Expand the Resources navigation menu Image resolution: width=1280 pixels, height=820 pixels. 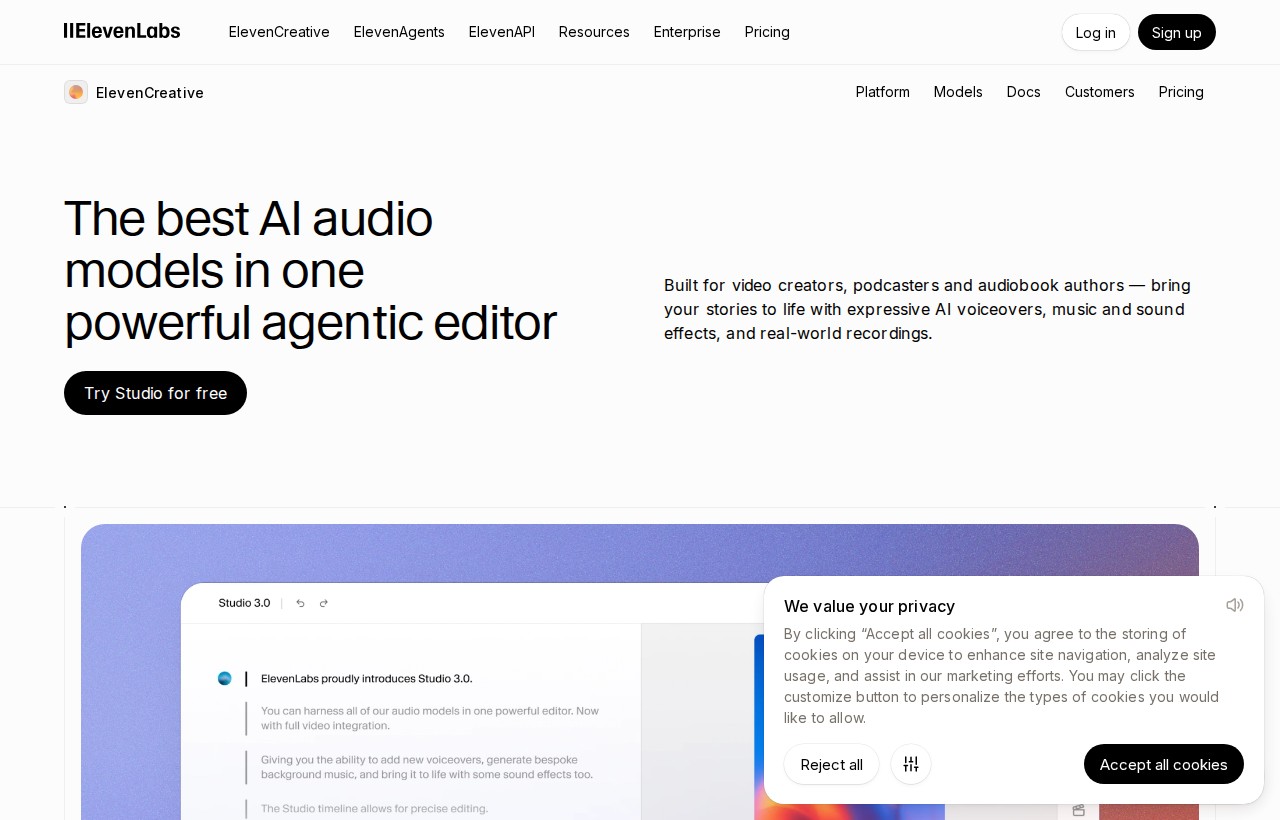pos(594,32)
